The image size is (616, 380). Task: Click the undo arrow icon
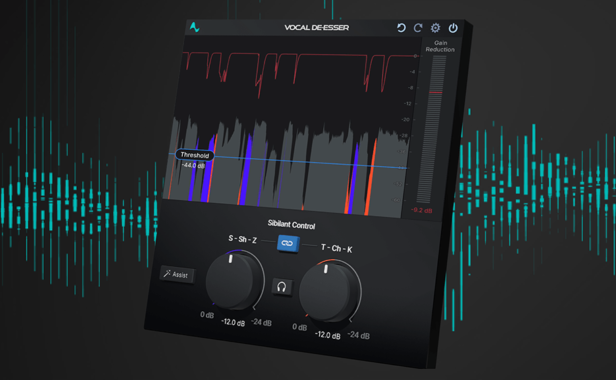coord(401,28)
